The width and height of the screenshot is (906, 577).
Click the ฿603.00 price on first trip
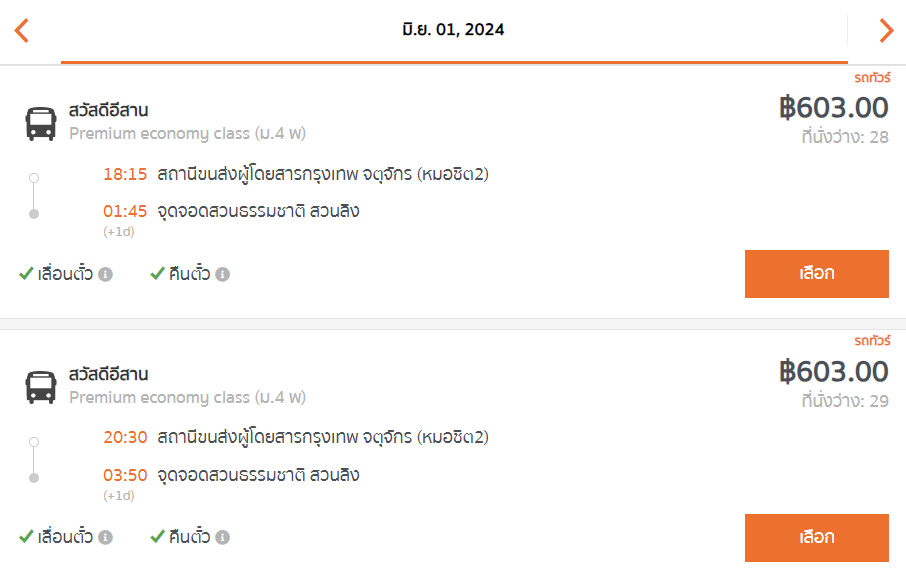coord(834,108)
